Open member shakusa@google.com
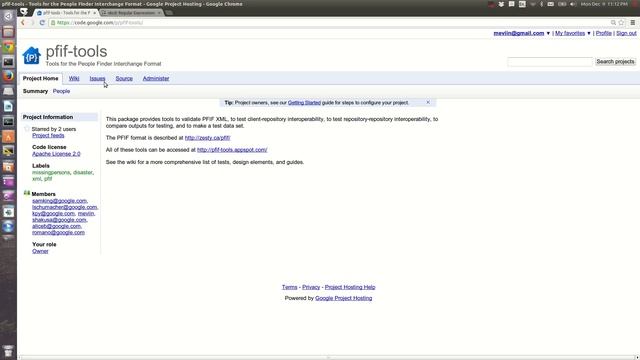This screenshot has width=640, height=360. 59,220
